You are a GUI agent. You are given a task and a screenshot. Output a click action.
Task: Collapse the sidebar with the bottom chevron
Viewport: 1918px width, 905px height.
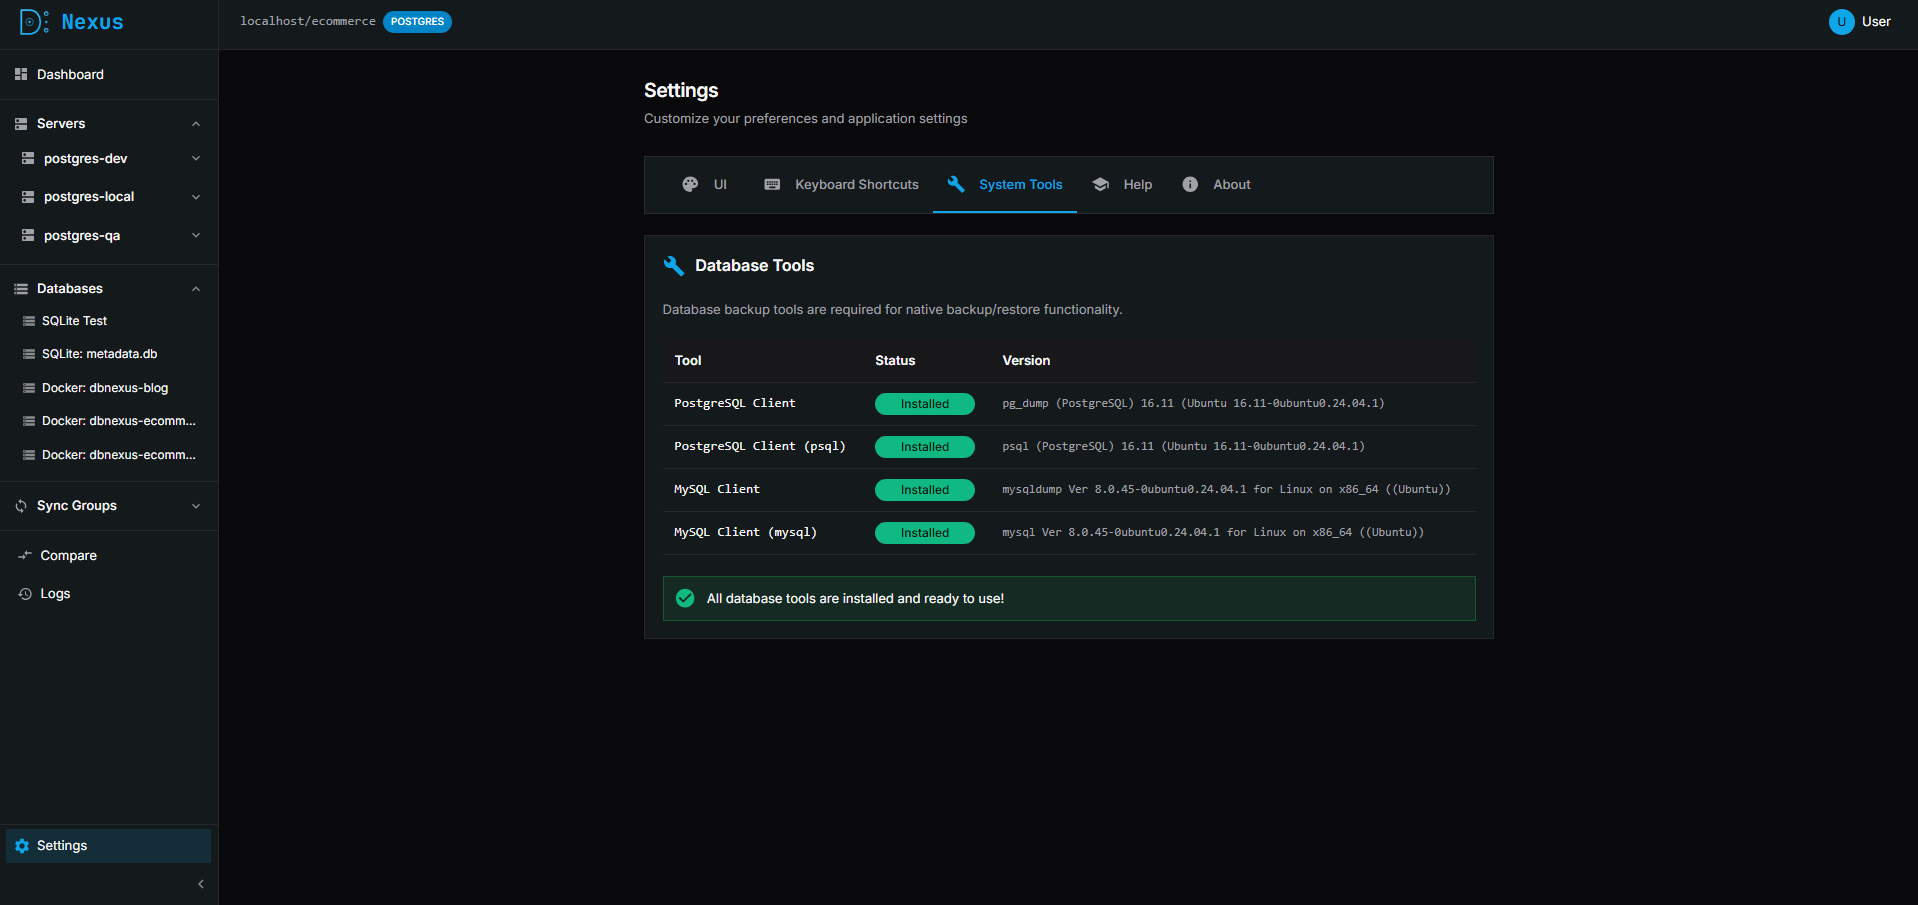coord(201,884)
